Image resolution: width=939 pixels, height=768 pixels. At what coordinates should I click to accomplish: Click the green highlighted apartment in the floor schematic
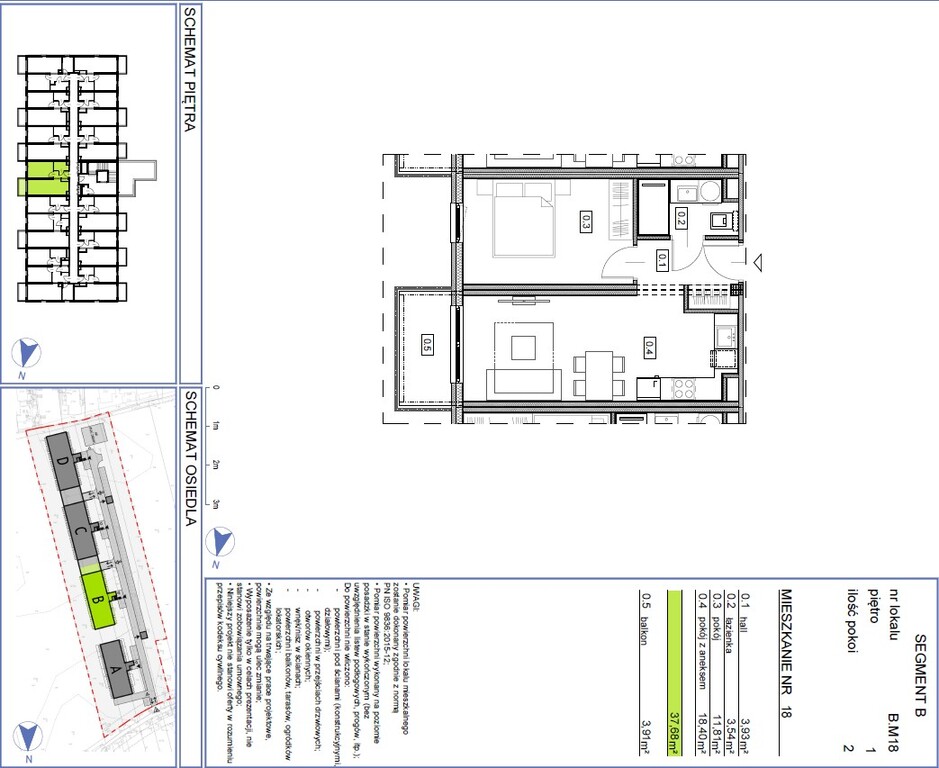tap(44, 179)
